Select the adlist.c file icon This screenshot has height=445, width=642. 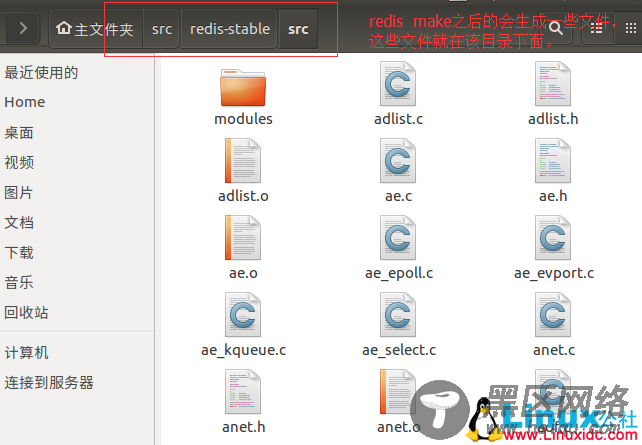point(398,84)
